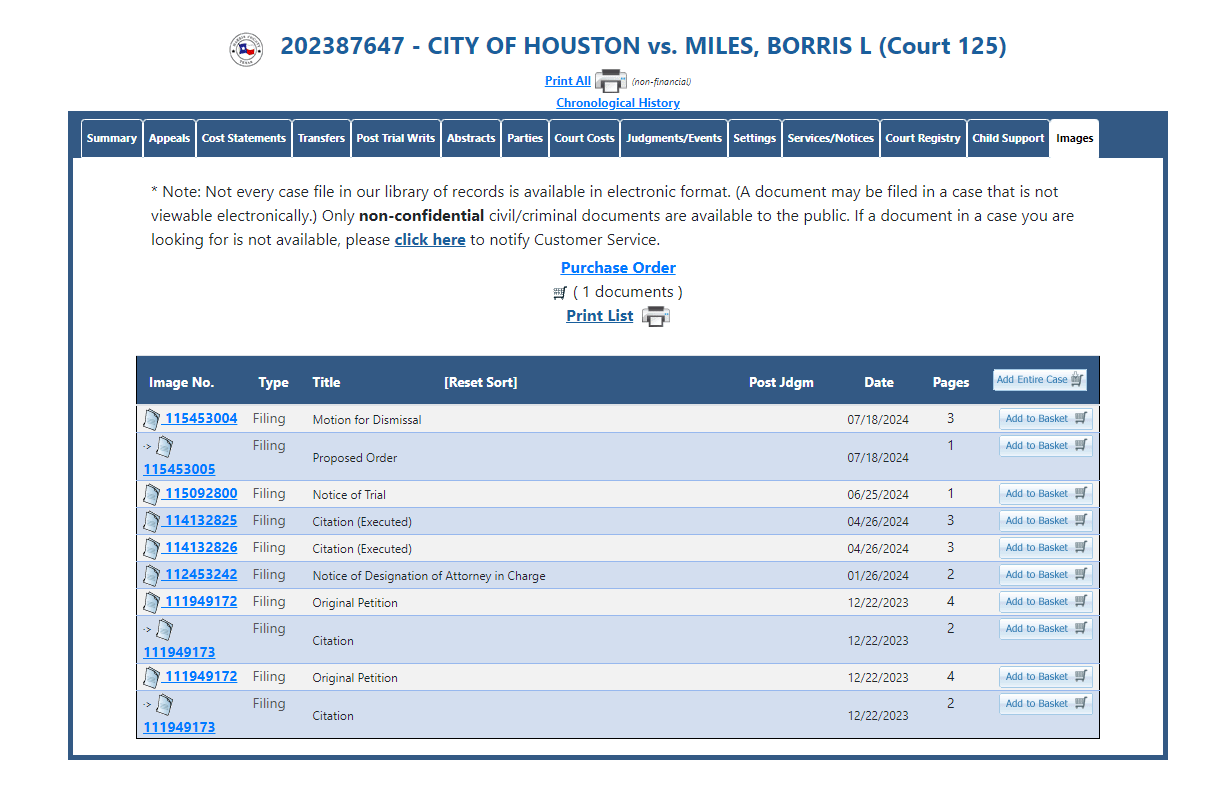Viewport: 1206px width, 795px height.
Task: Follow the click here customer service link
Action: click(x=430, y=240)
